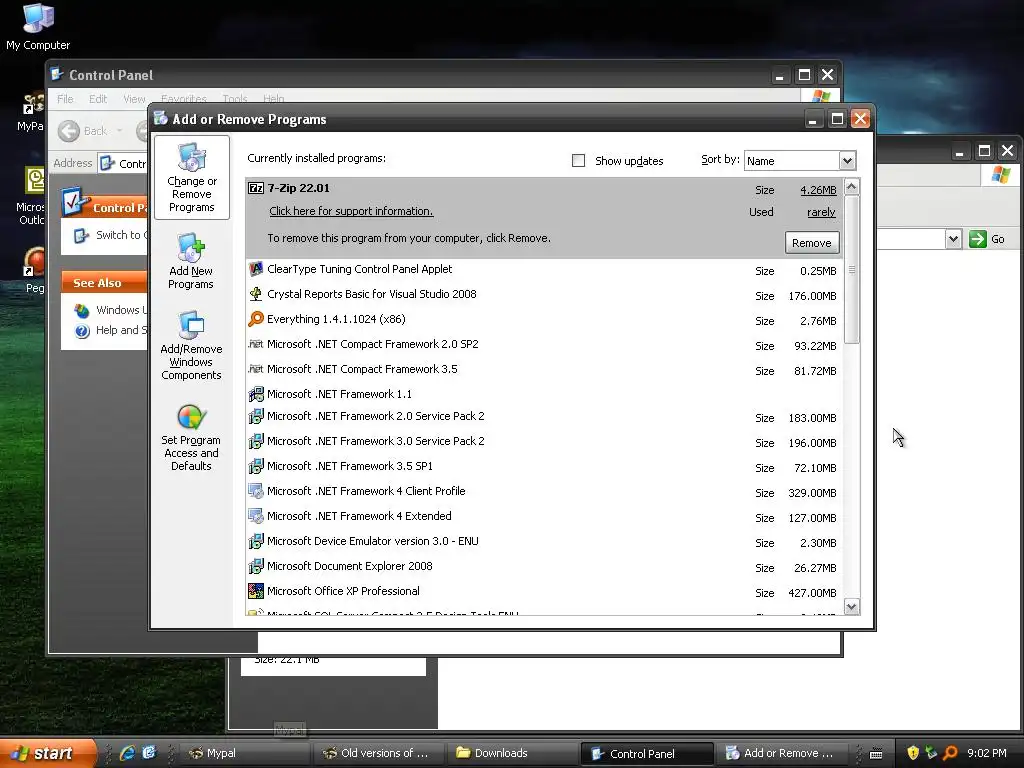
Task: Click the Microsoft Document Explorer 2008 icon
Action: coord(256,566)
